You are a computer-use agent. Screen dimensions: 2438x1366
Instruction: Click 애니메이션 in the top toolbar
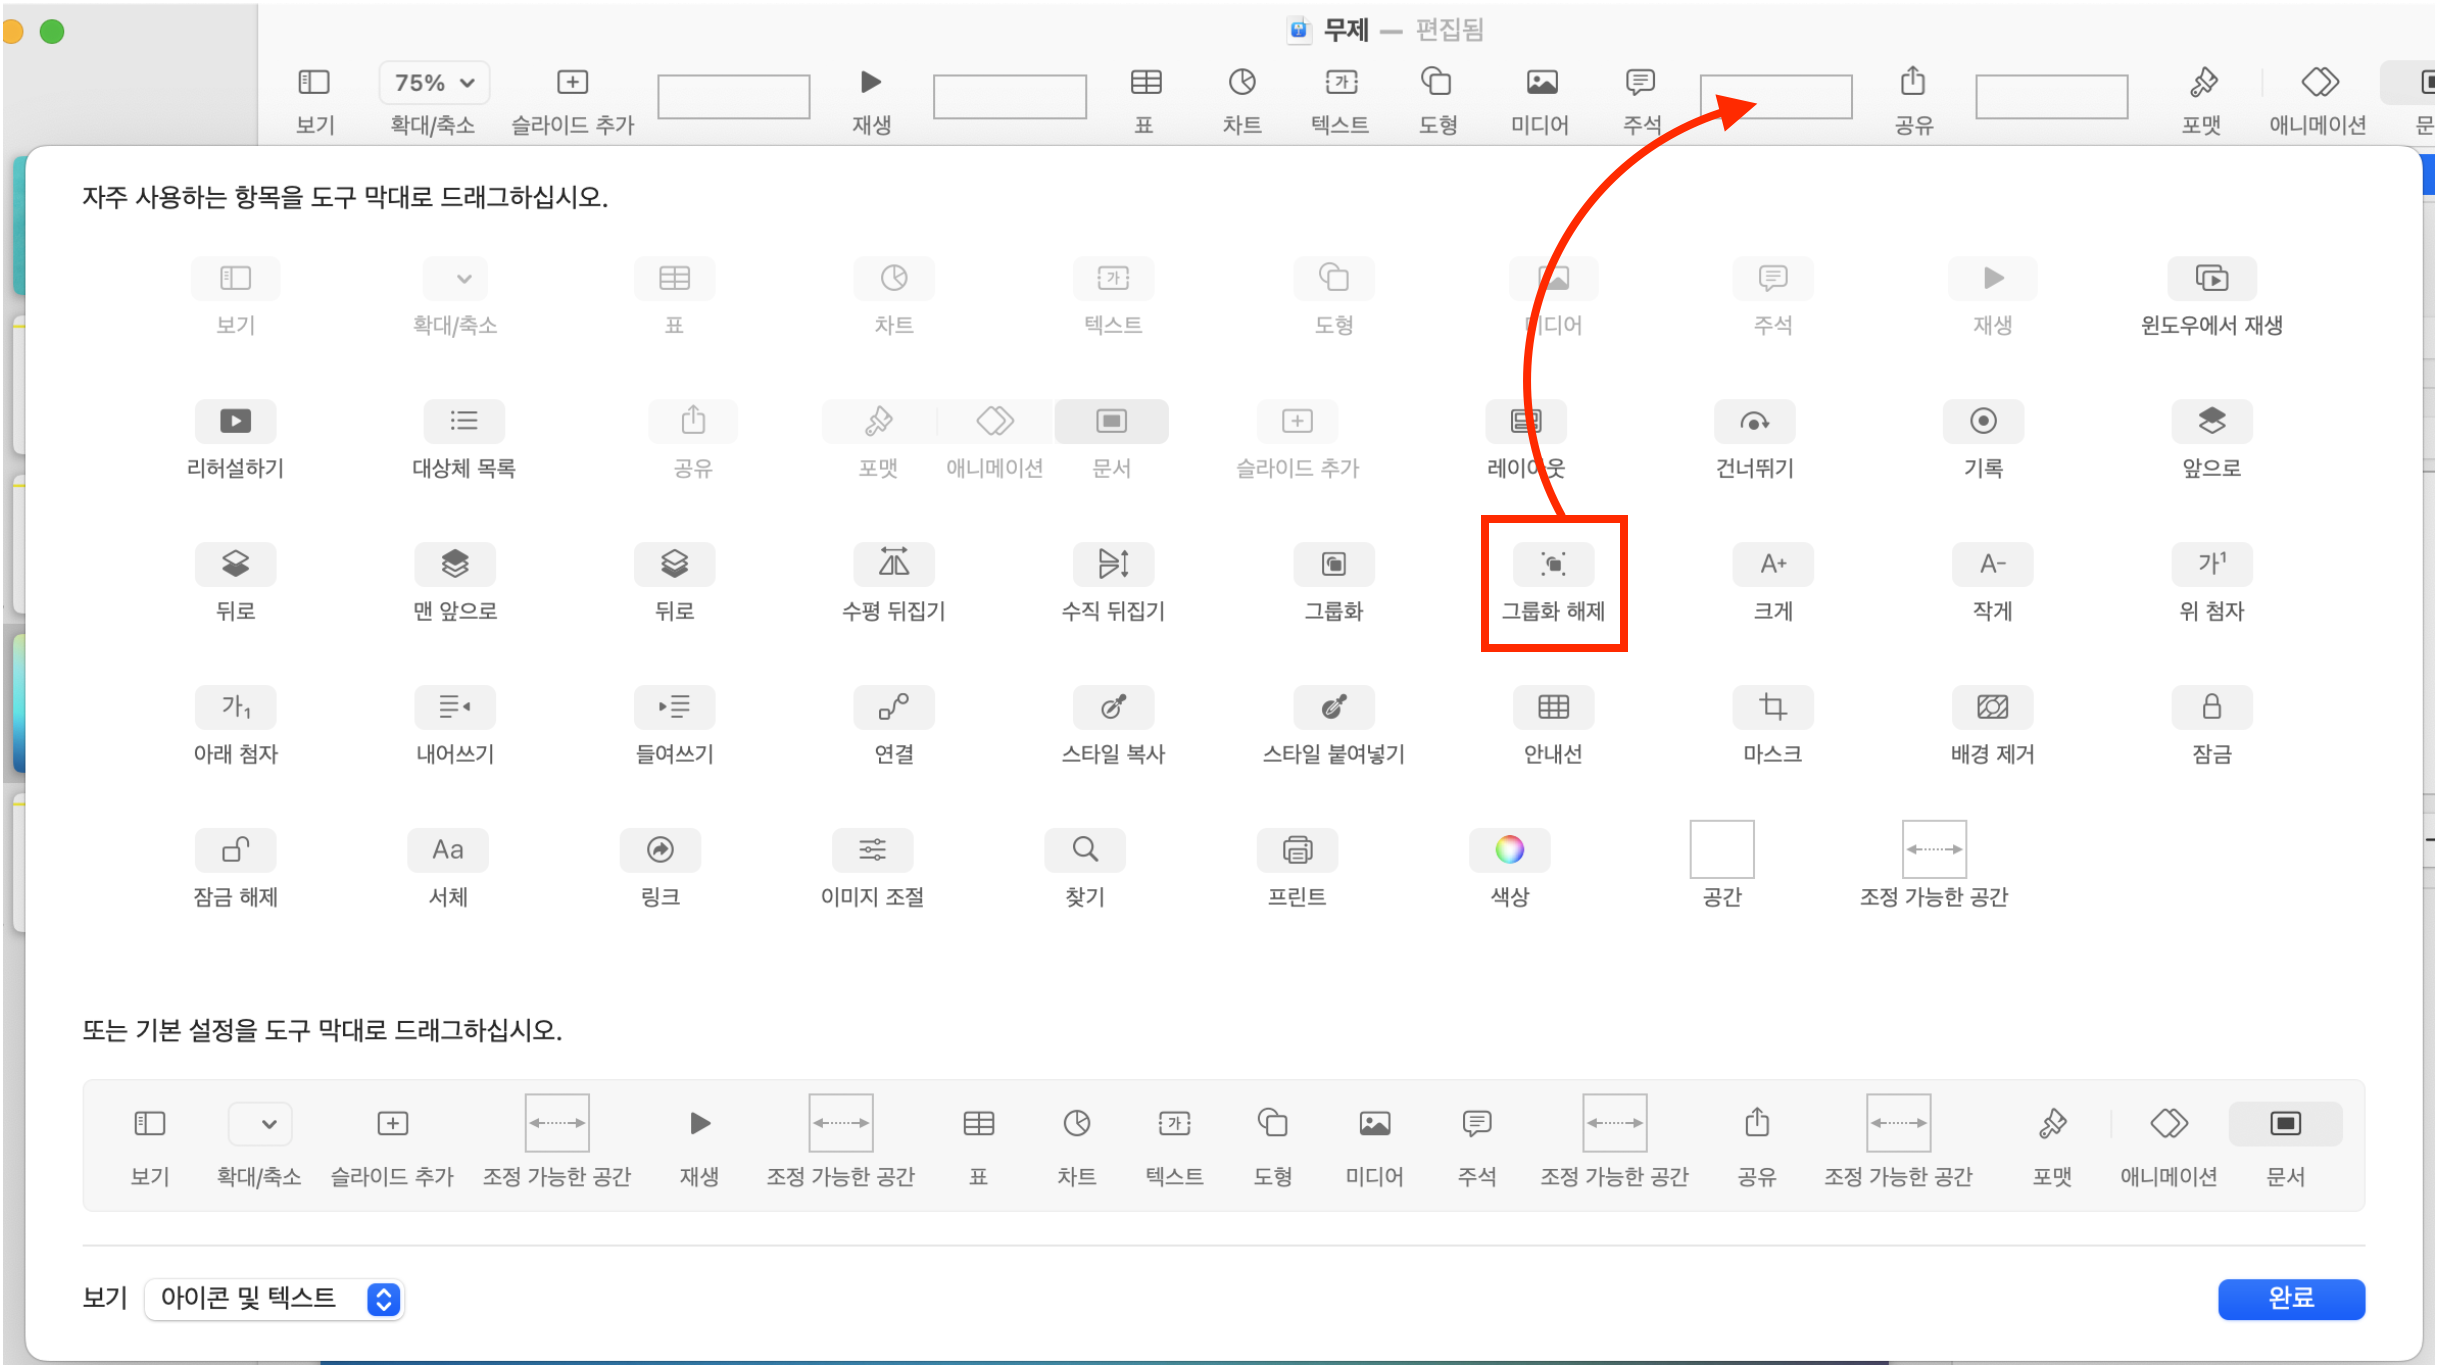(2319, 84)
